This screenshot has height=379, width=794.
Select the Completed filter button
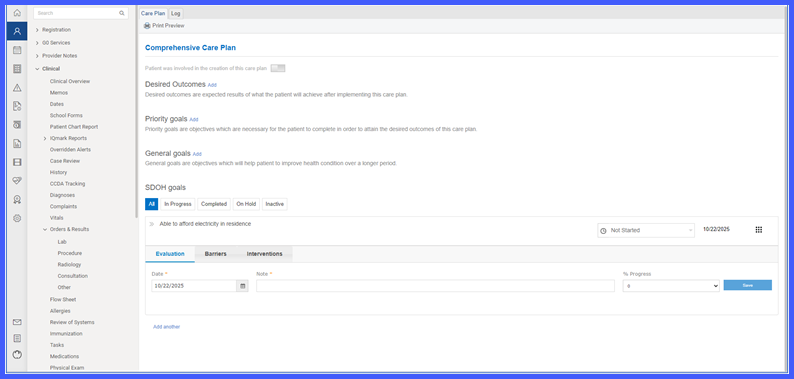(x=214, y=204)
